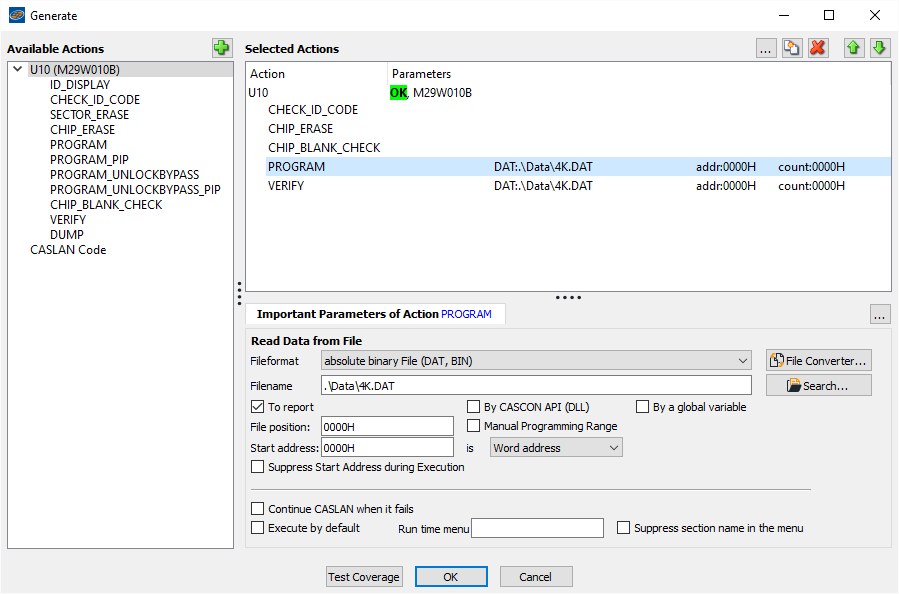This screenshot has height=594, width=899.
Task: Select CASLAN Code in Available Actions
Action: click(68, 250)
